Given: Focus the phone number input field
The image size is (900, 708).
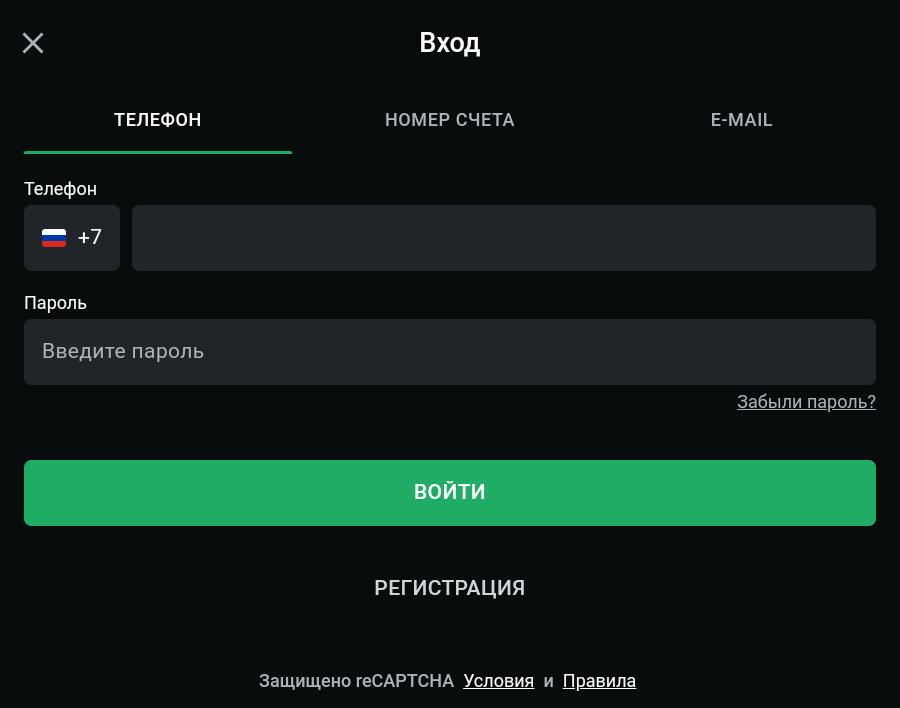Looking at the screenshot, I should [504, 238].
